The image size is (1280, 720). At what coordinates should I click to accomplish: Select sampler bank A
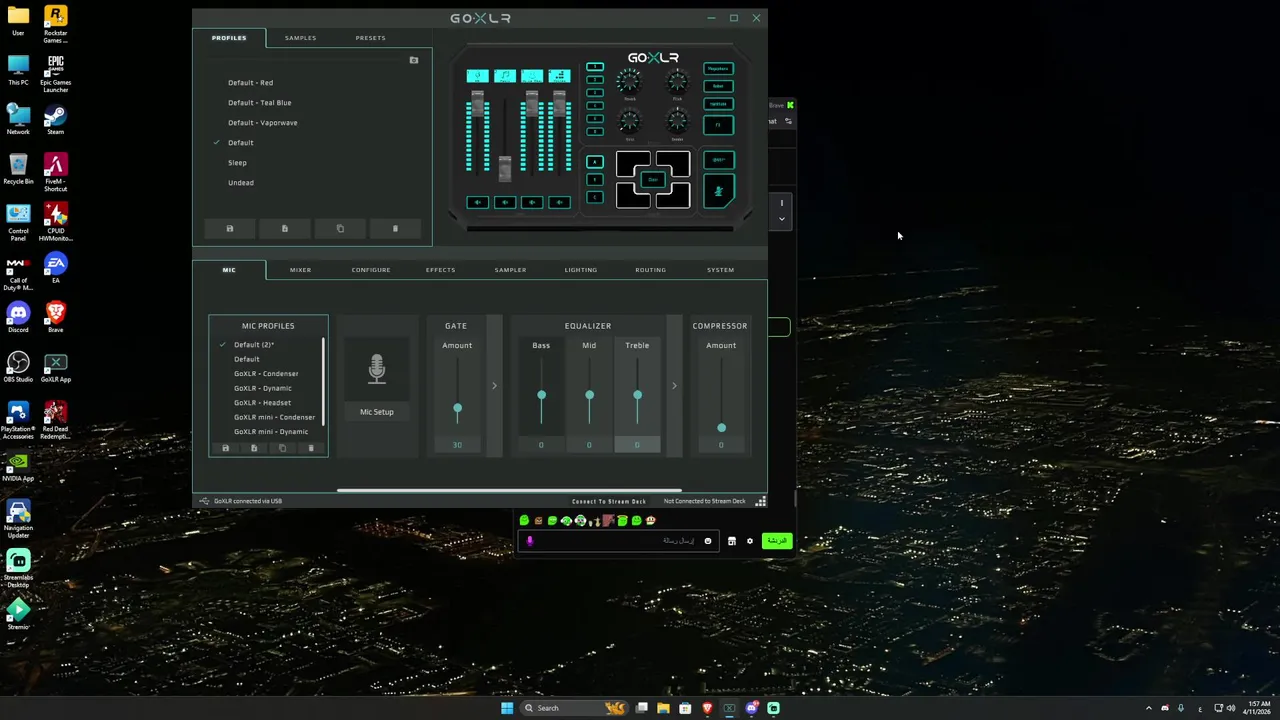coord(595,162)
